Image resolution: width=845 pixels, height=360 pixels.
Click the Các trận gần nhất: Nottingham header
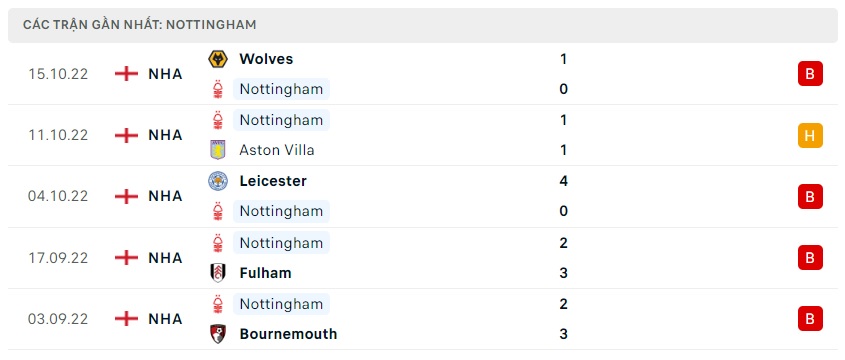click(140, 25)
